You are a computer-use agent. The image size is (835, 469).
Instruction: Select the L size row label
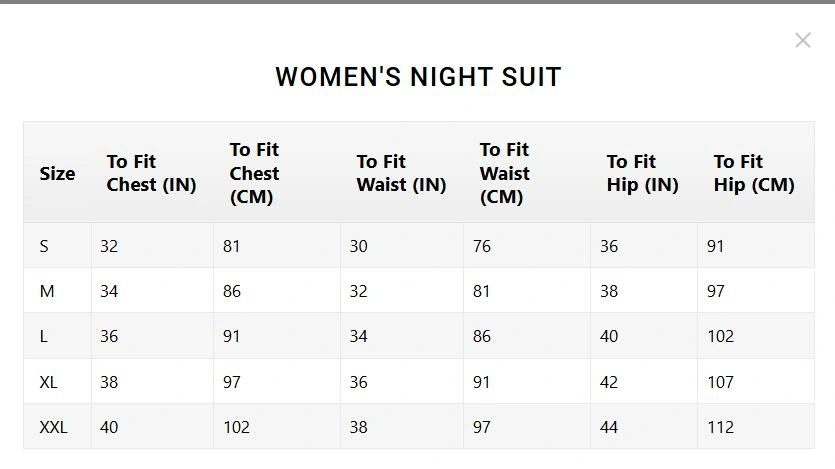pos(44,337)
